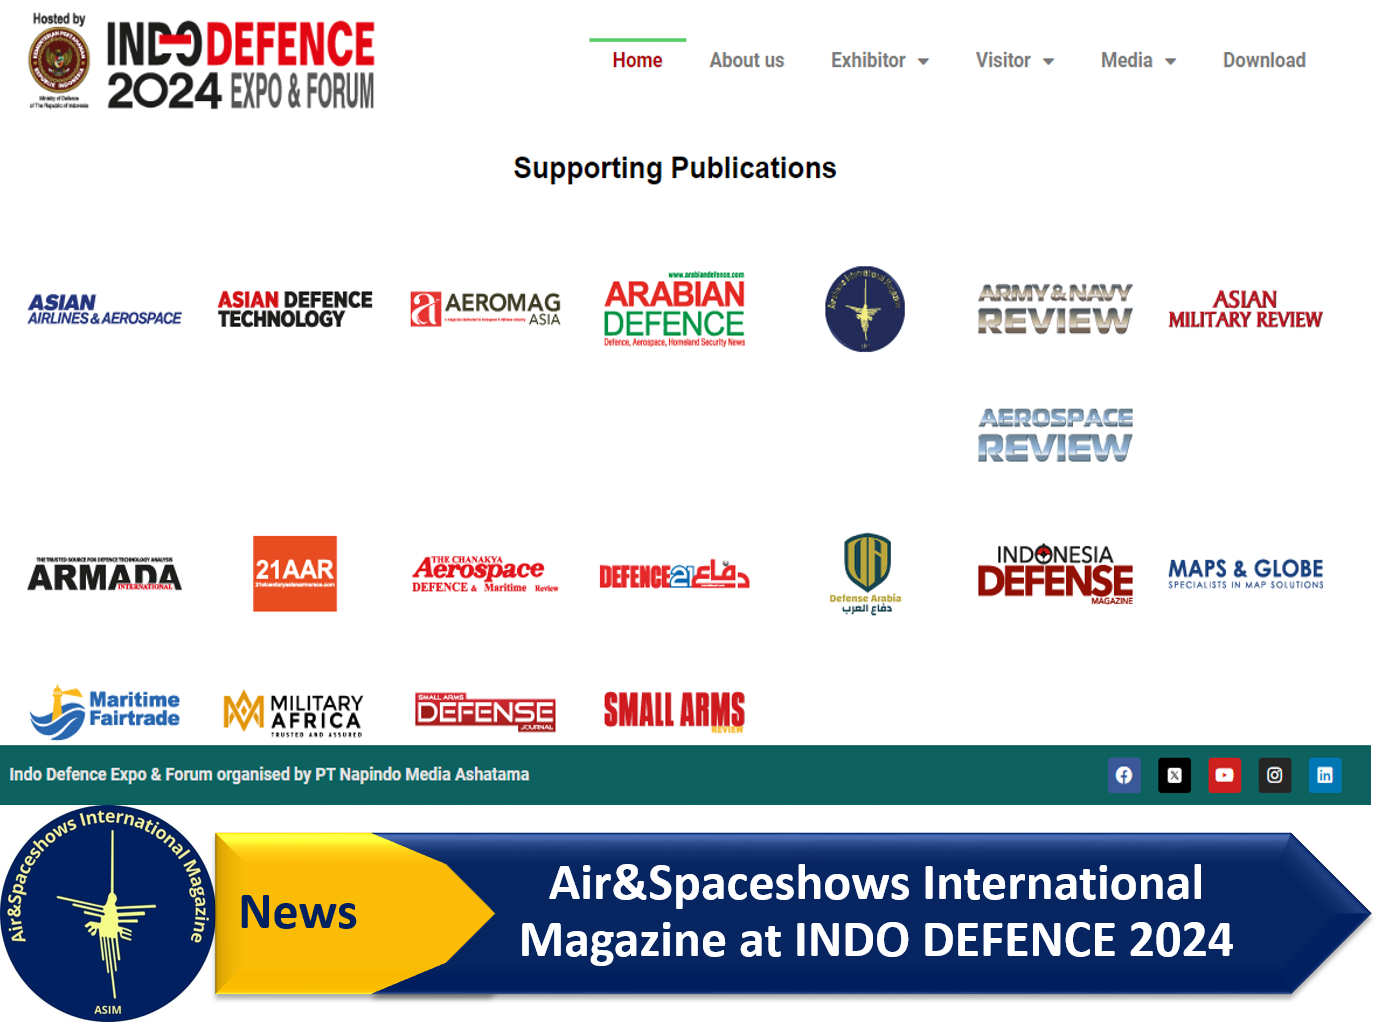Click the Supporting Publications heading
The height and width of the screenshot is (1022, 1381).
(x=675, y=168)
